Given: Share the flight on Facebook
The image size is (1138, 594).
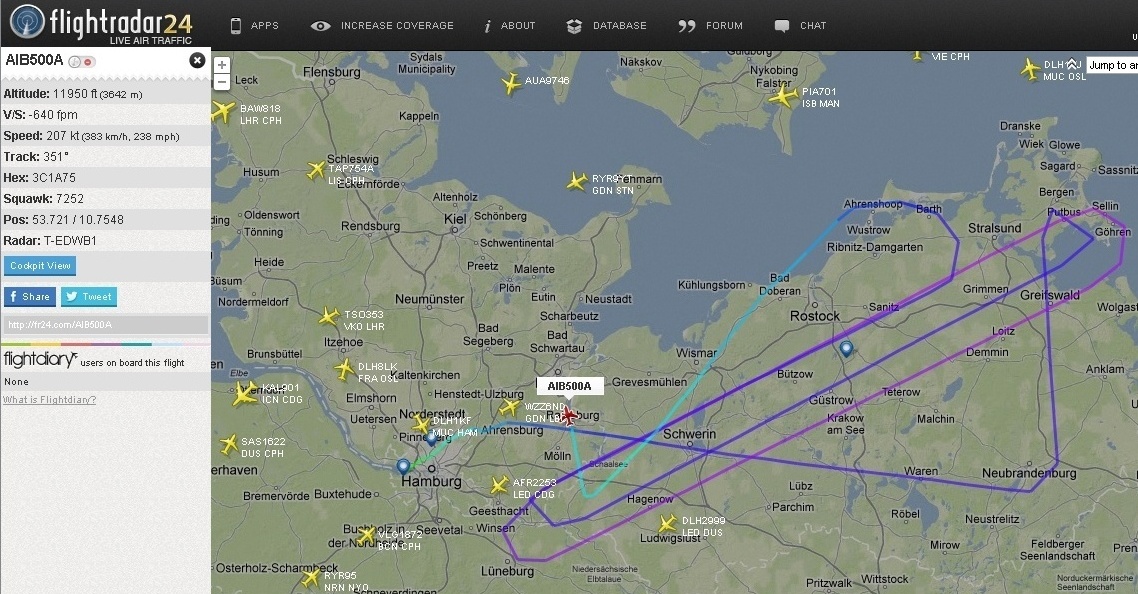Looking at the screenshot, I should coord(30,296).
